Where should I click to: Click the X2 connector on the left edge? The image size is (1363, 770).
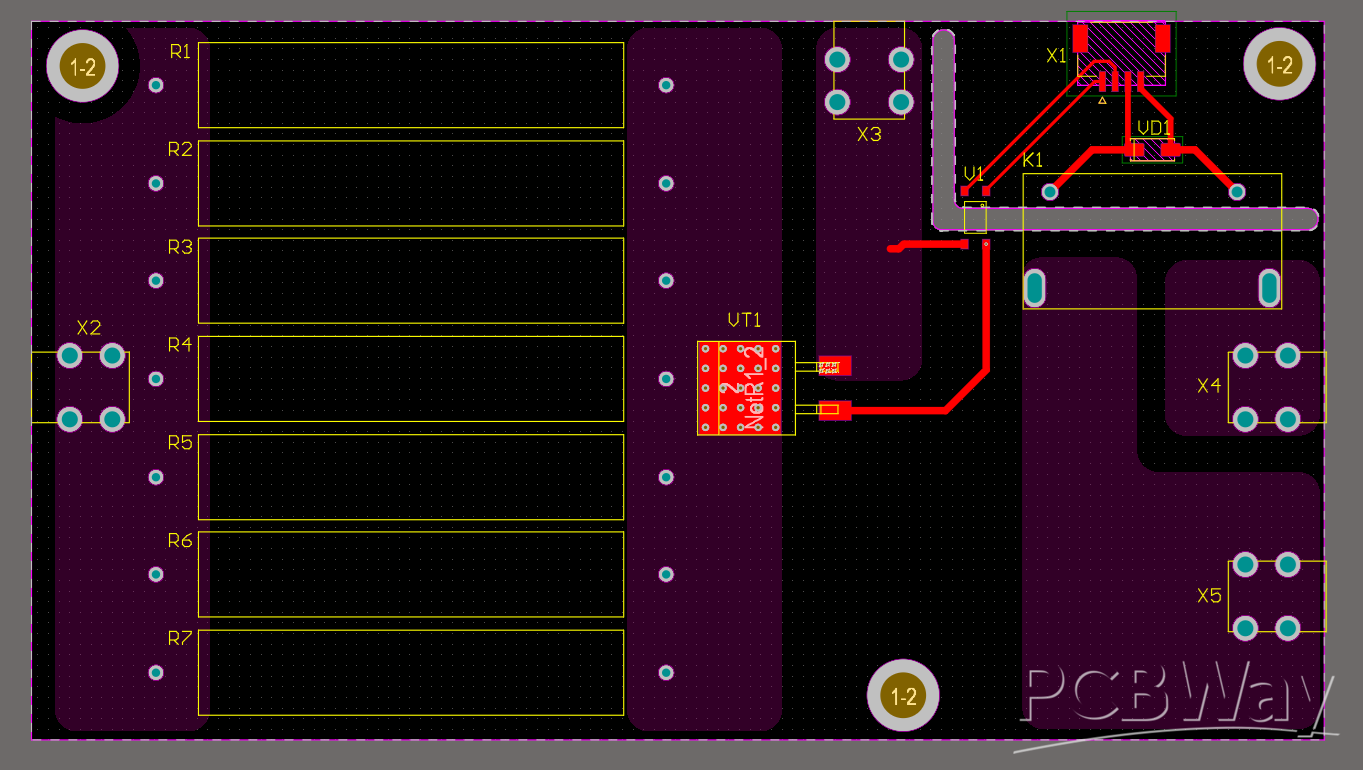[x=90, y=387]
